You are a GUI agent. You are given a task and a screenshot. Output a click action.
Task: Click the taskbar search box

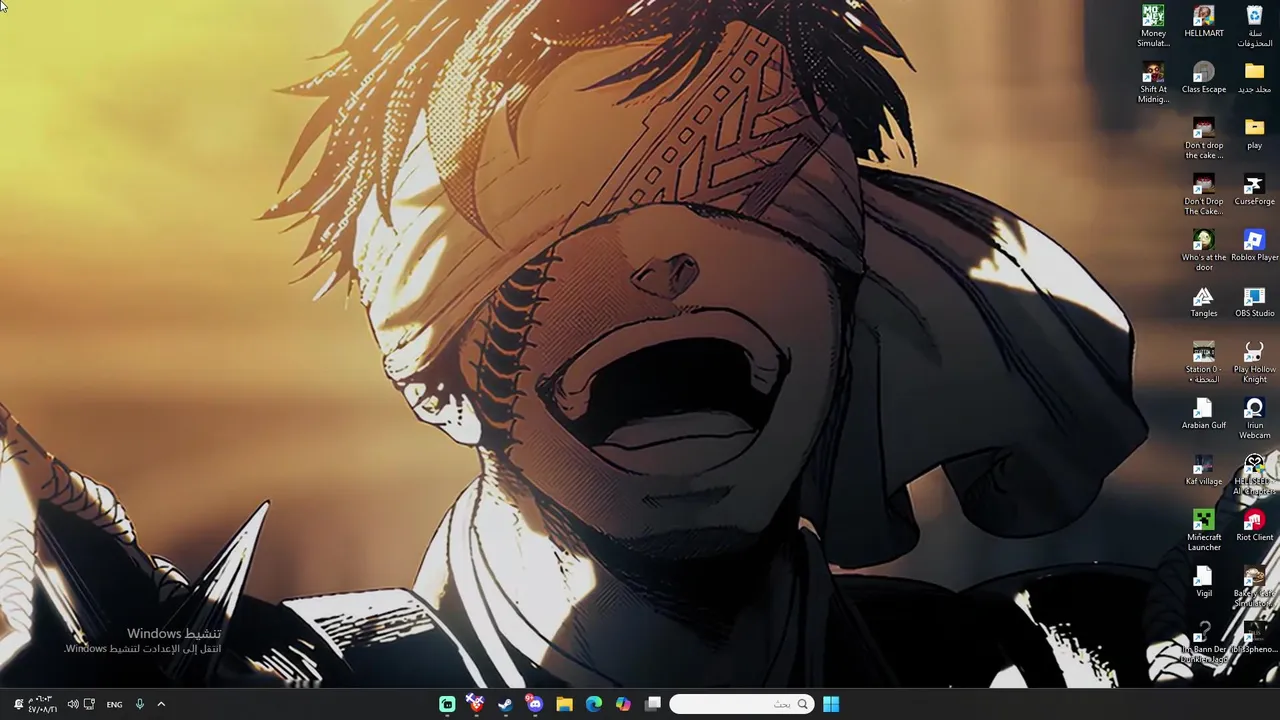tap(740, 704)
